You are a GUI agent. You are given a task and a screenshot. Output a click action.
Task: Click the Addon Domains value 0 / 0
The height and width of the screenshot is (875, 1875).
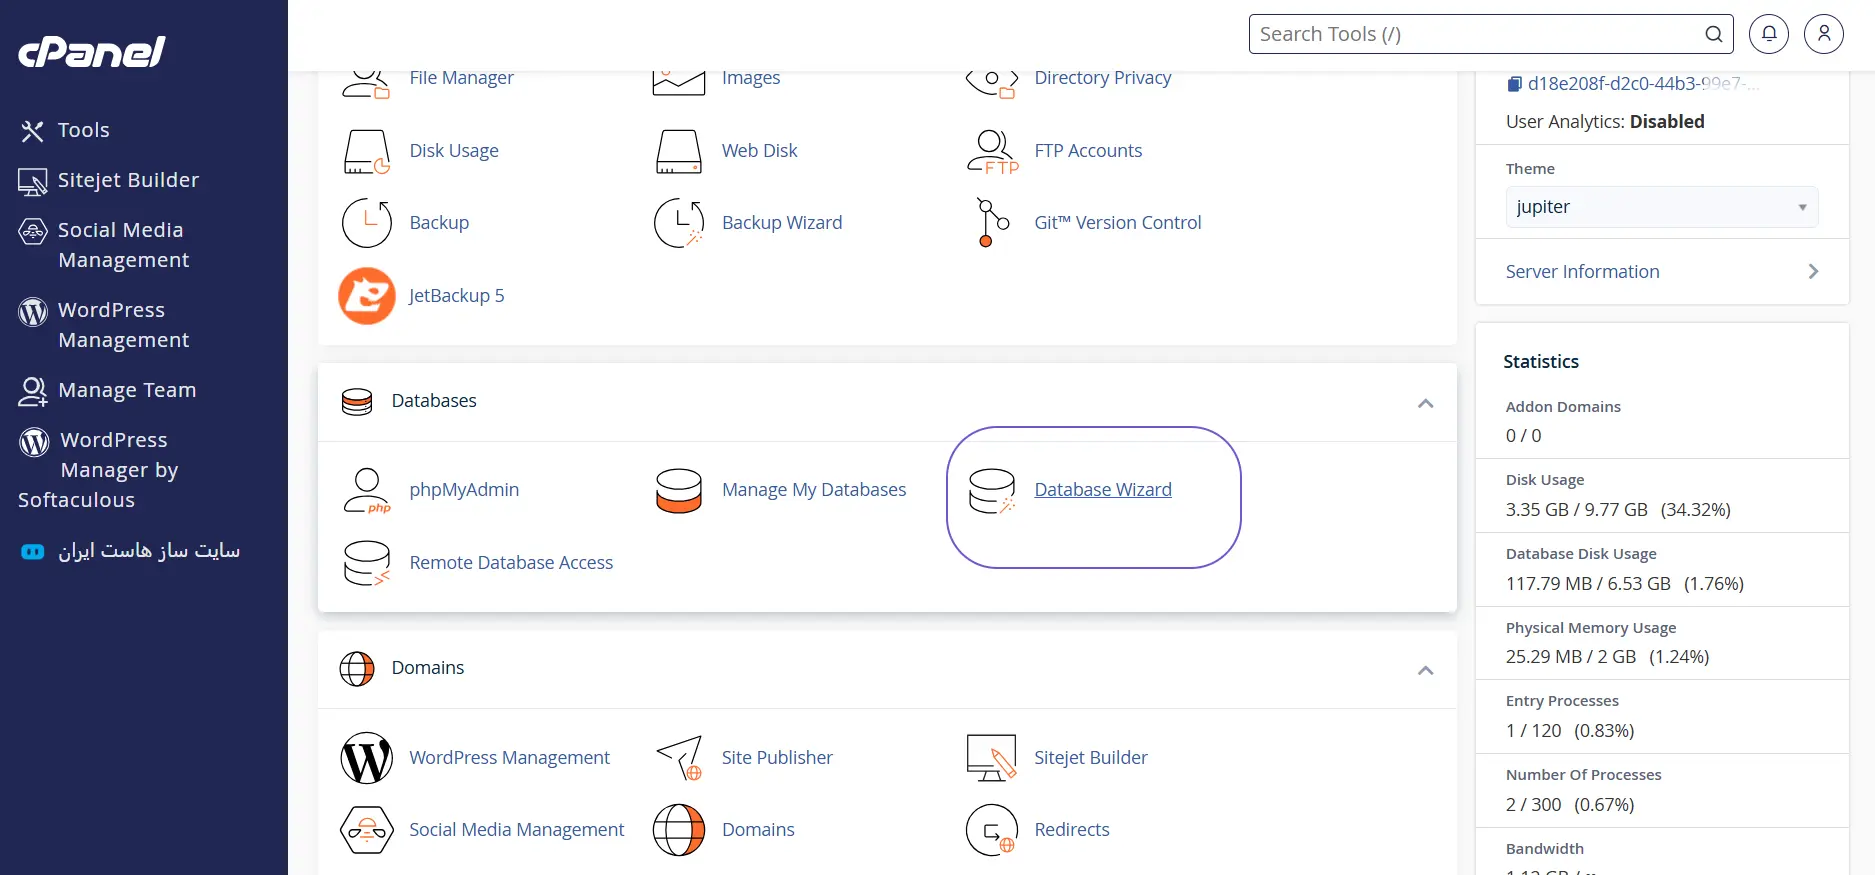[1523, 436]
